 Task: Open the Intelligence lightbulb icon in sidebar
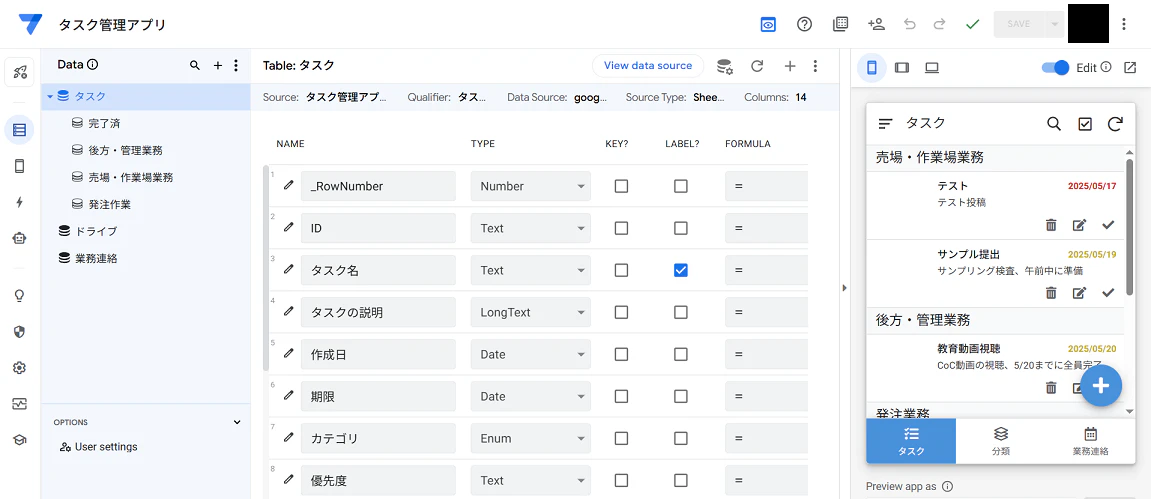20,296
